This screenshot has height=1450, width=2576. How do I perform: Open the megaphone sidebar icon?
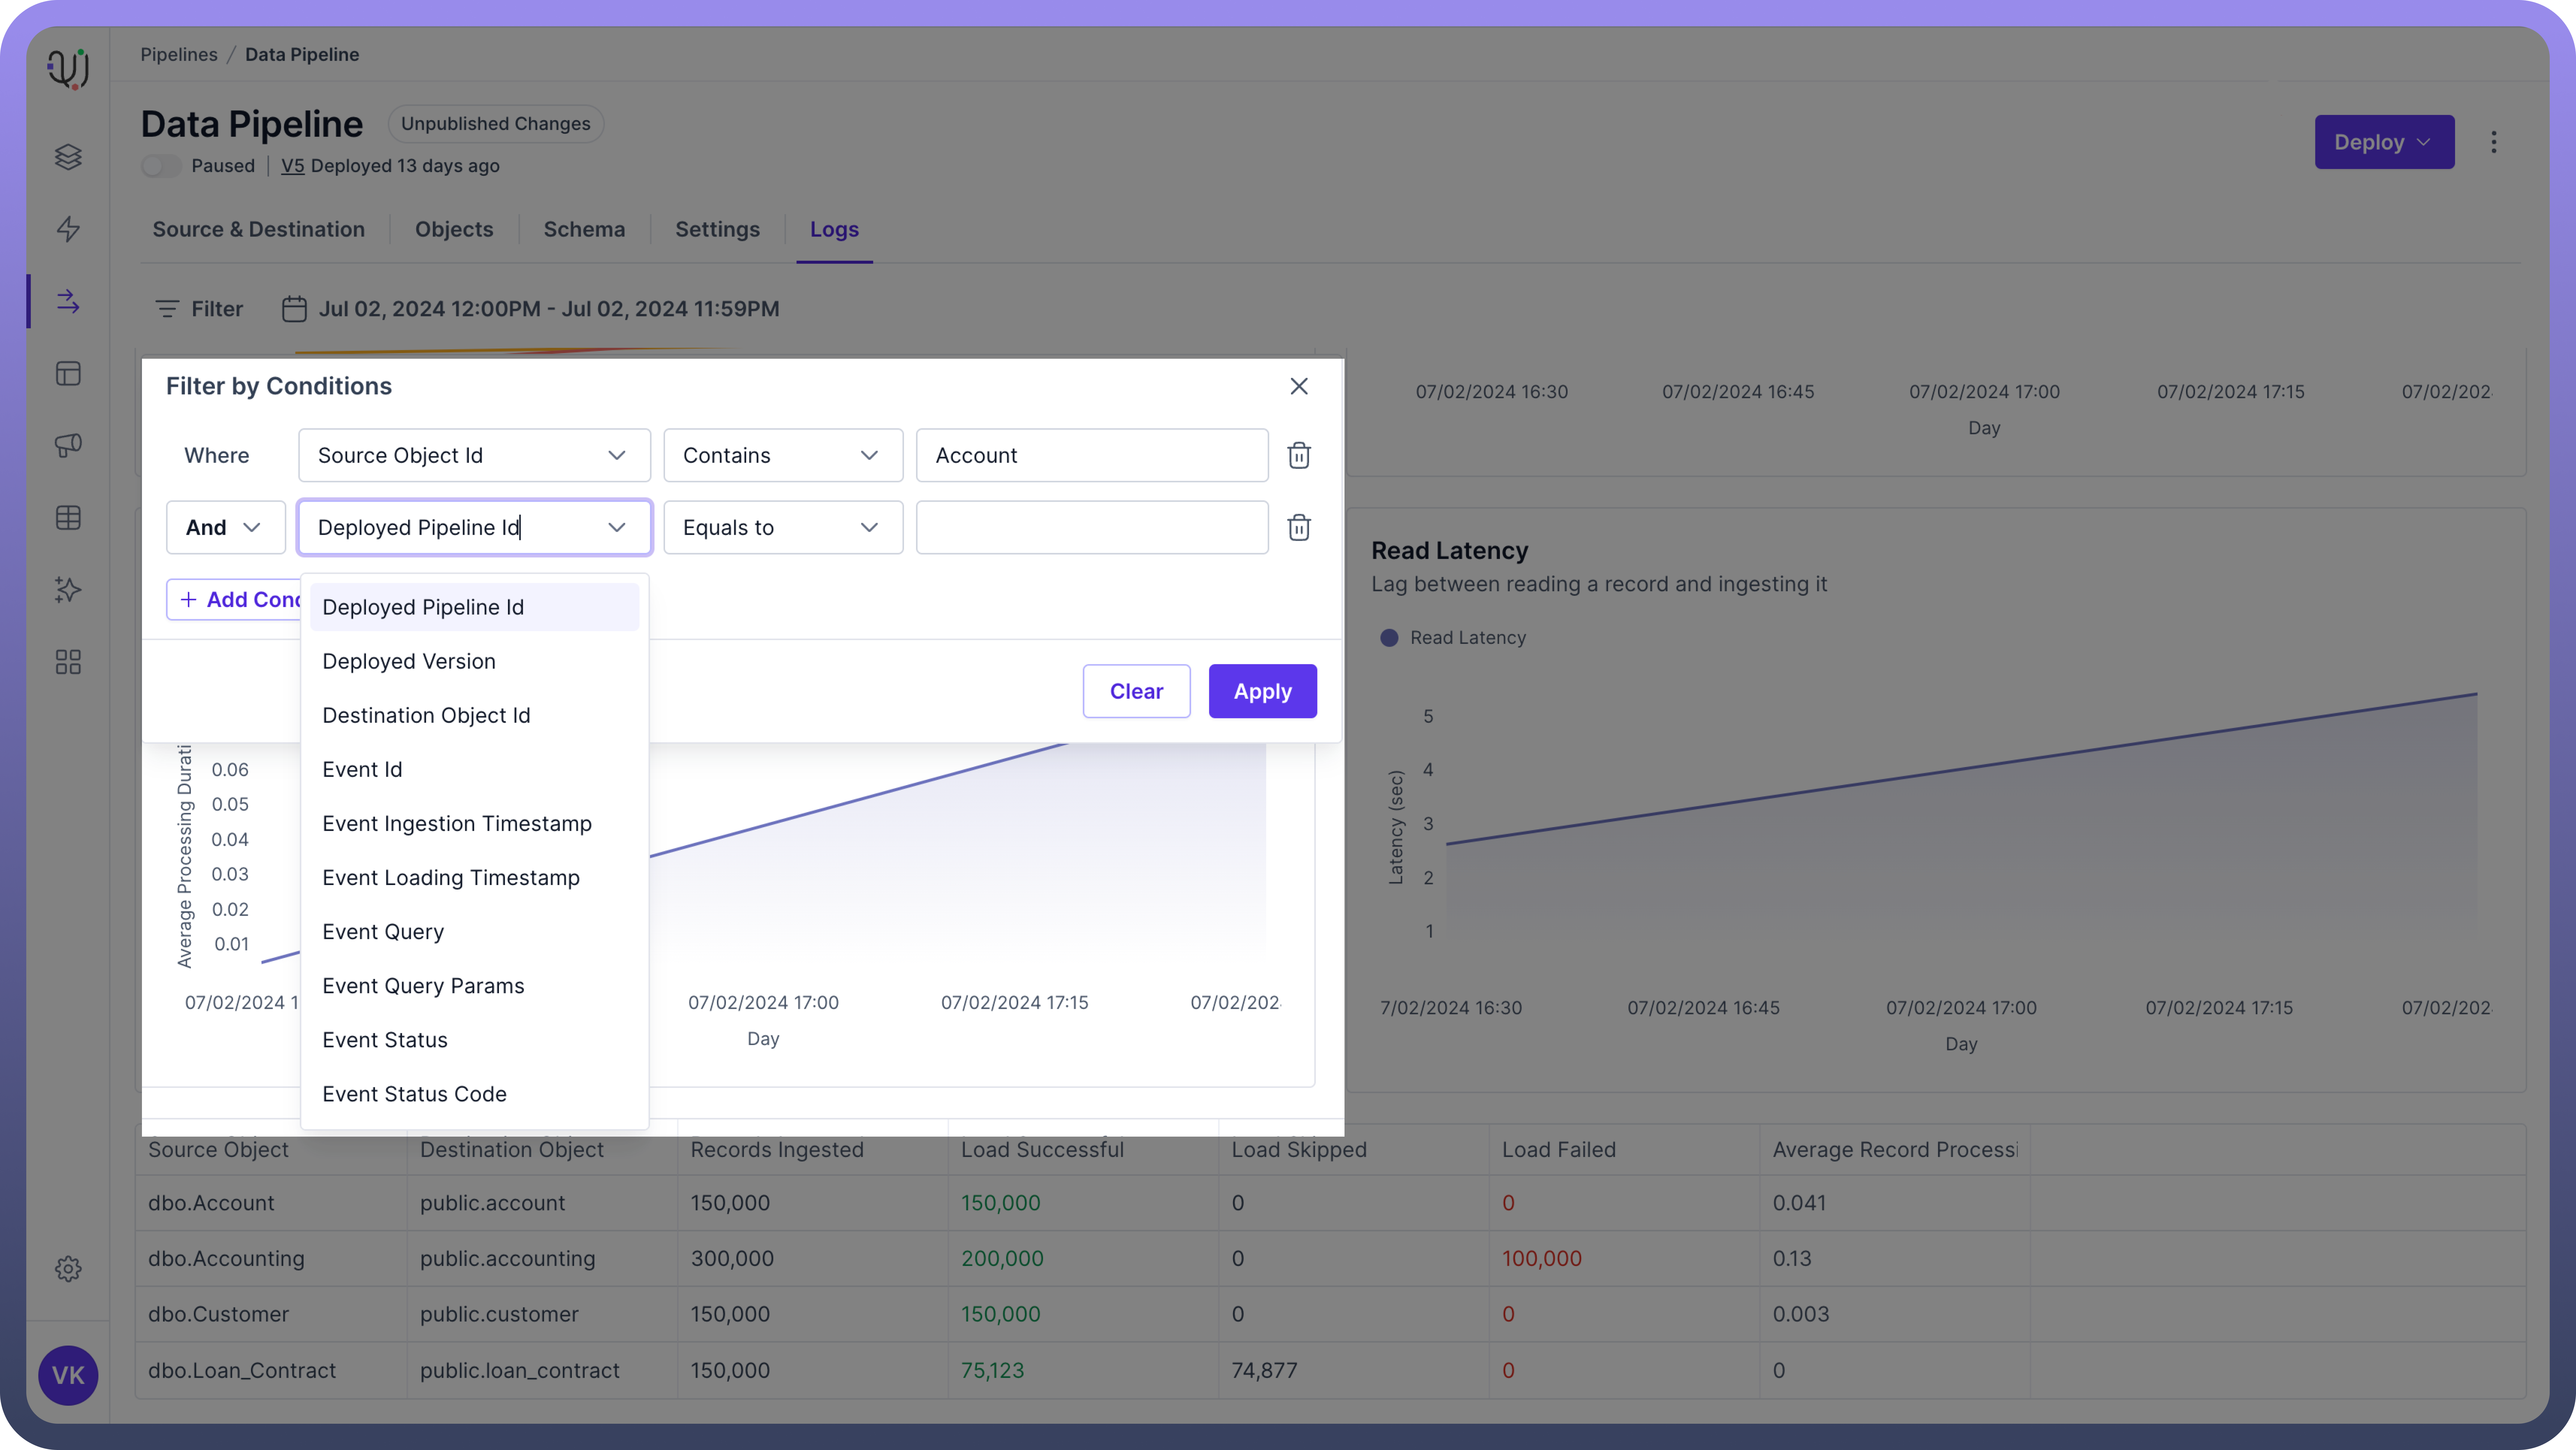[x=68, y=445]
